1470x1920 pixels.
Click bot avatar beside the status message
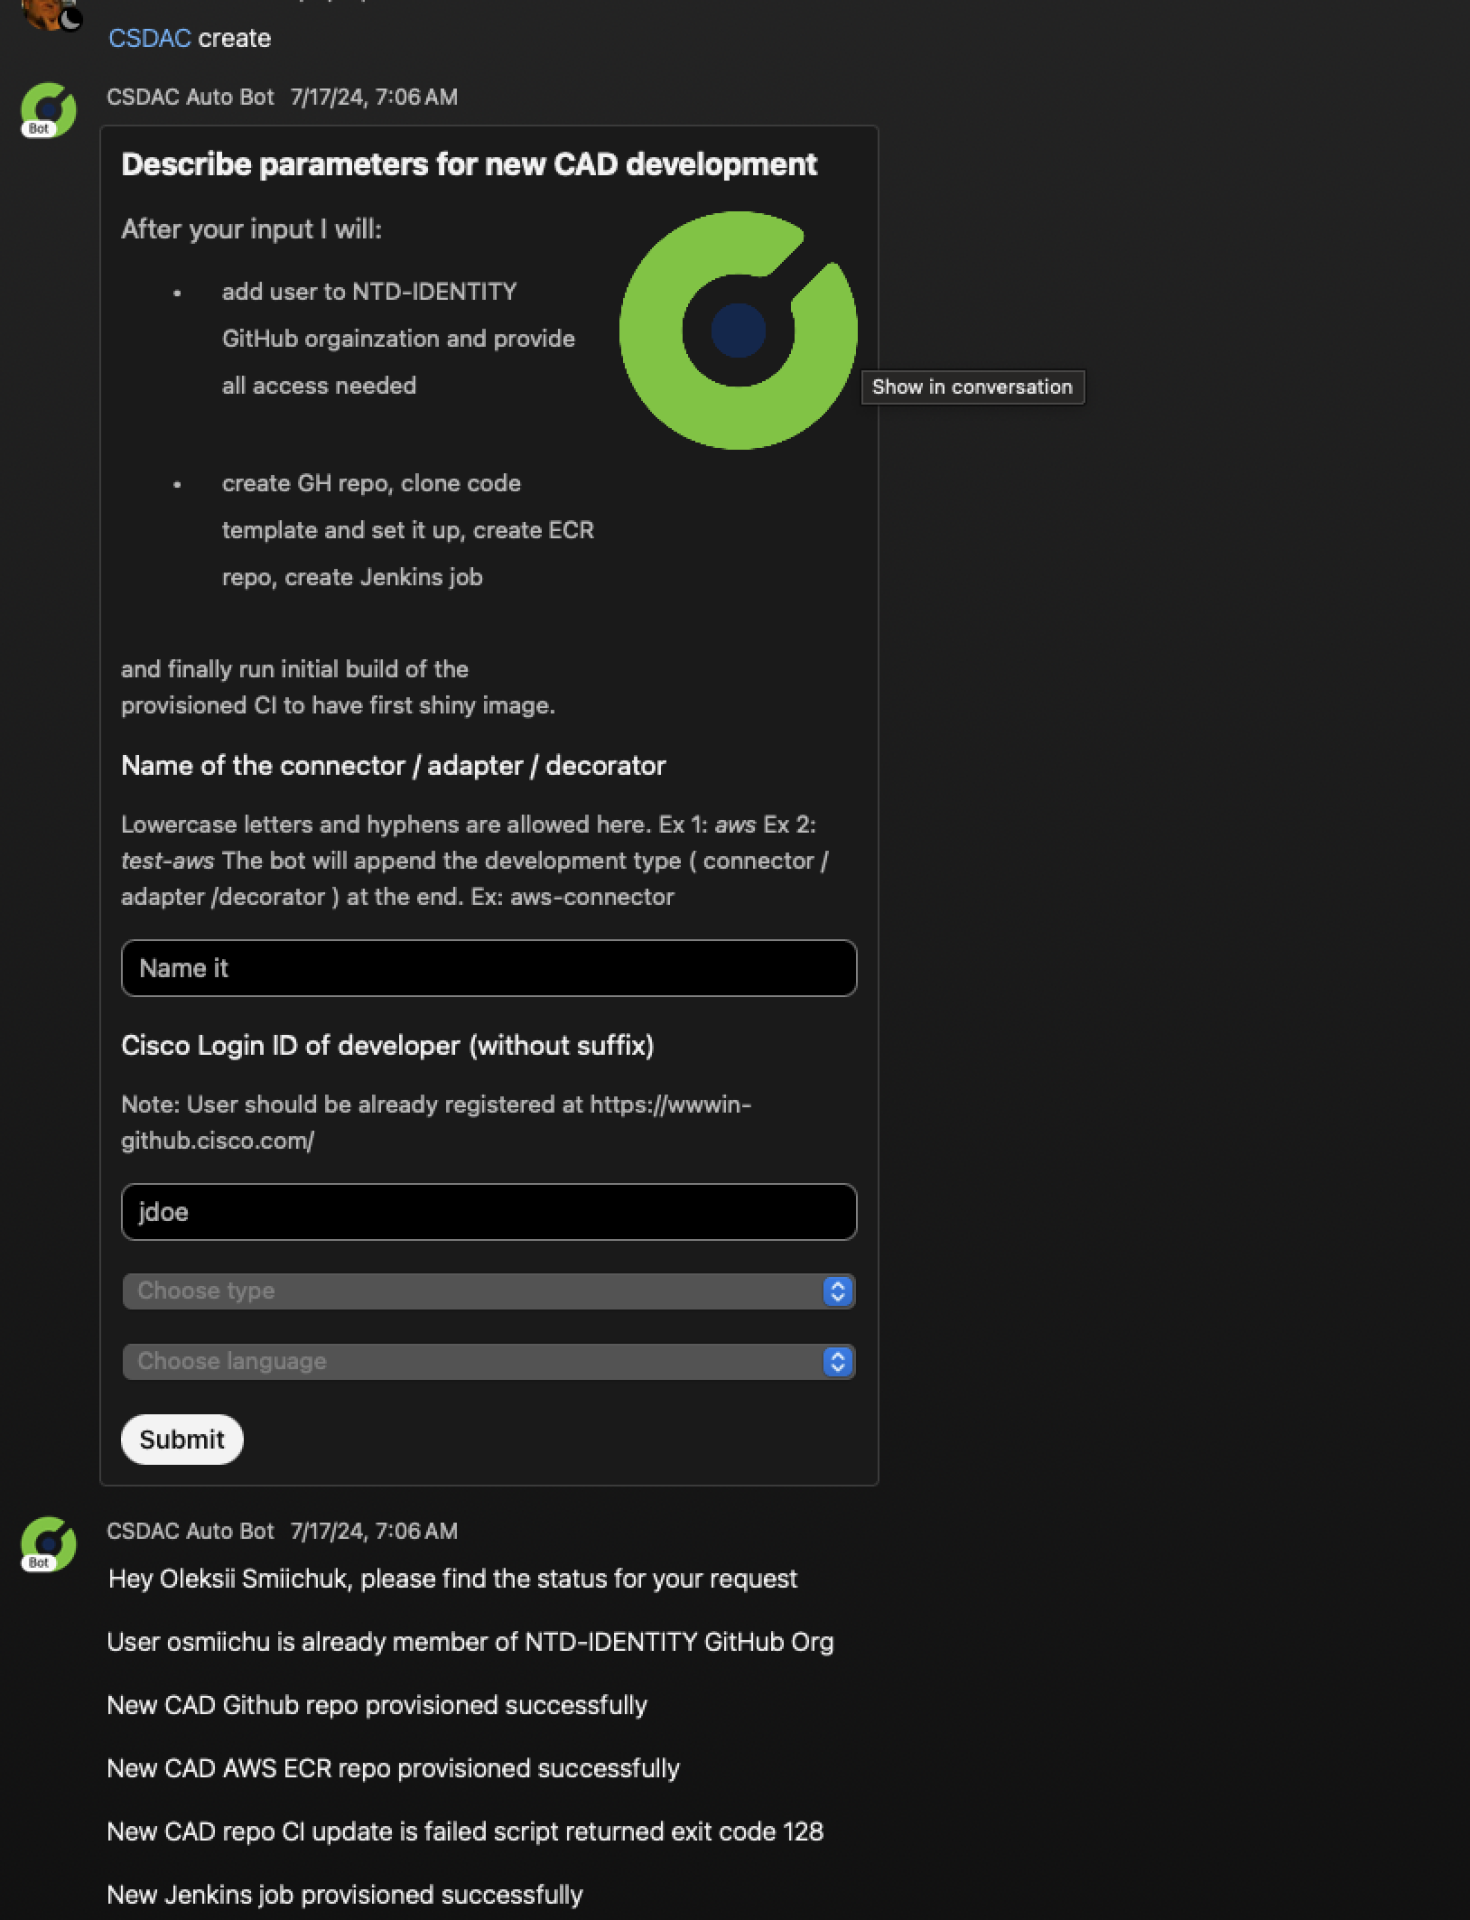pos(48,1544)
